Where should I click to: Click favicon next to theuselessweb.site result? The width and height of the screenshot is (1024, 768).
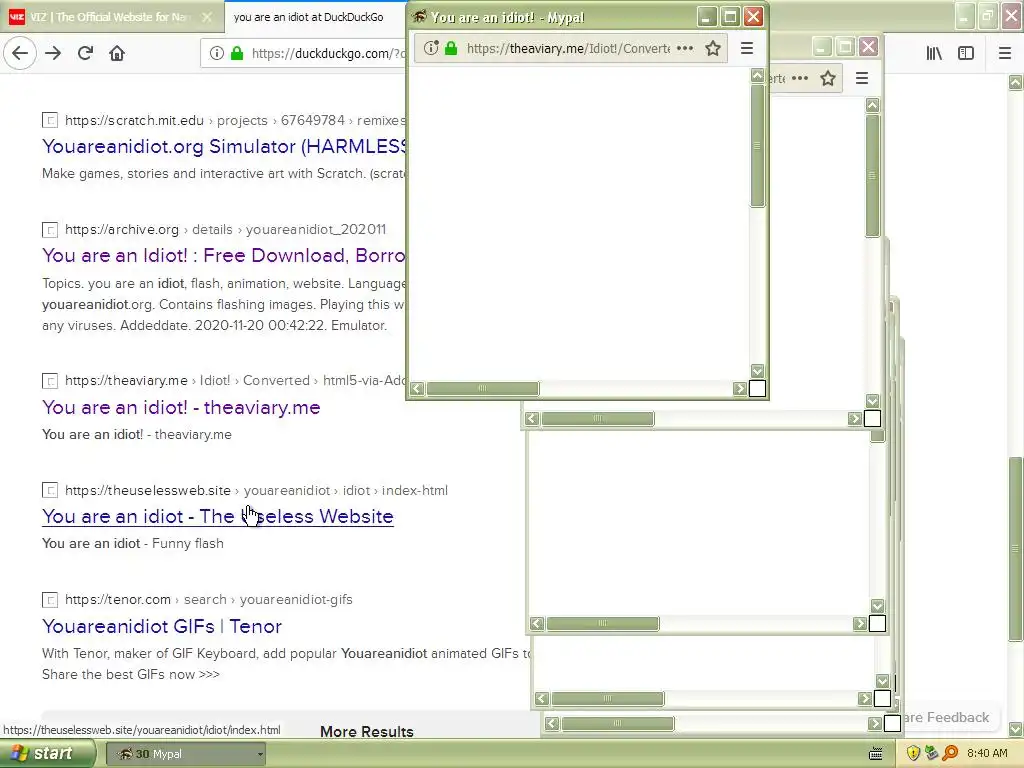pyautogui.click(x=50, y=490)
